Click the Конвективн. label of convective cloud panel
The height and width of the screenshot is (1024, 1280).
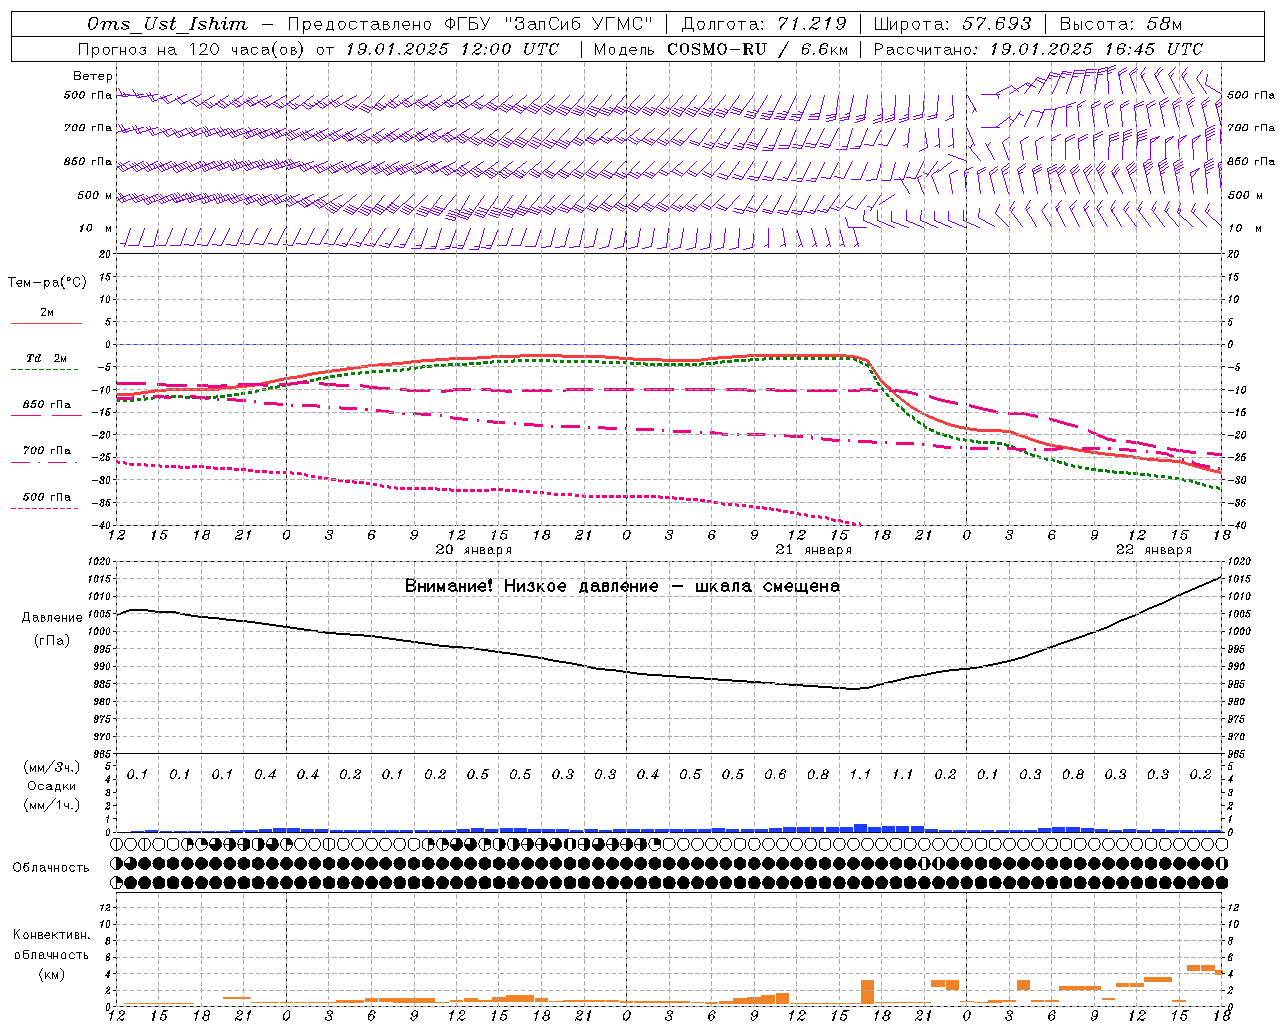(51, 935)
